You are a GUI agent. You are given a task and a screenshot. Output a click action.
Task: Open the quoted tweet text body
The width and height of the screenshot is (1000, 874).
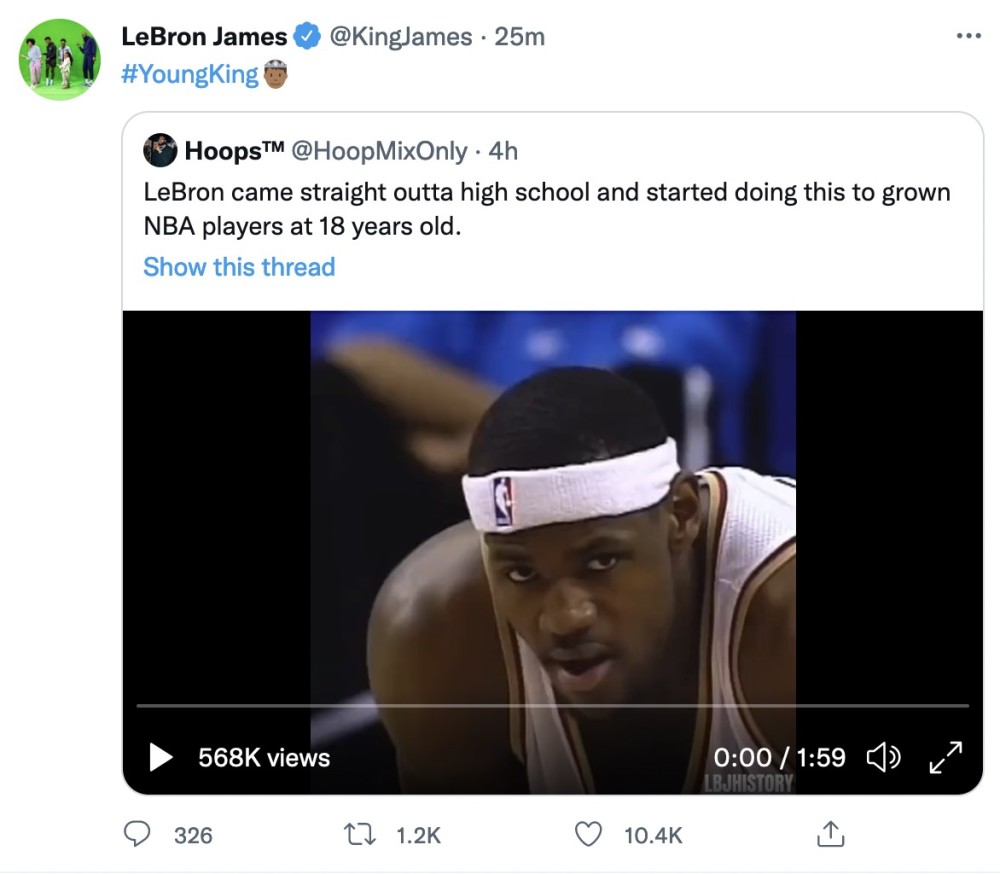546,208
